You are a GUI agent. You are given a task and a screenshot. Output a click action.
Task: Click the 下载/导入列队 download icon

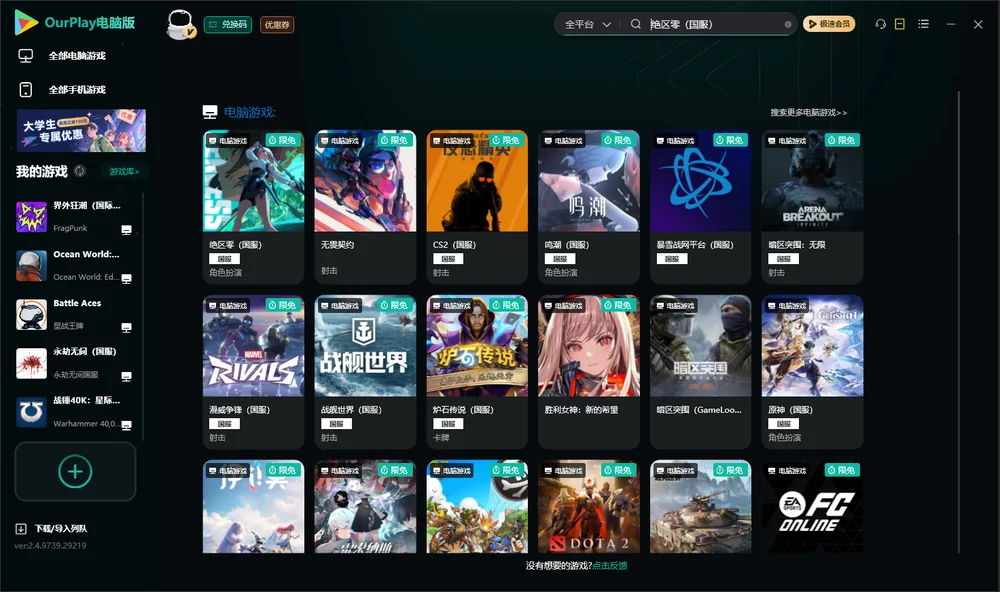[21, 528]
